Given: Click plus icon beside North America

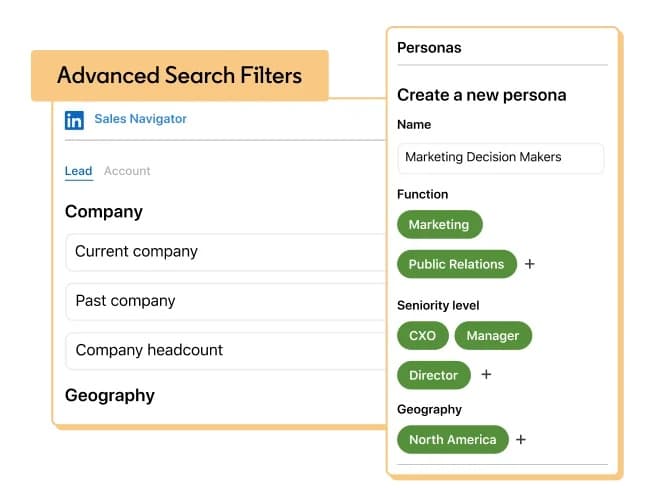Looking at the screenshot, I should point(521,439).
